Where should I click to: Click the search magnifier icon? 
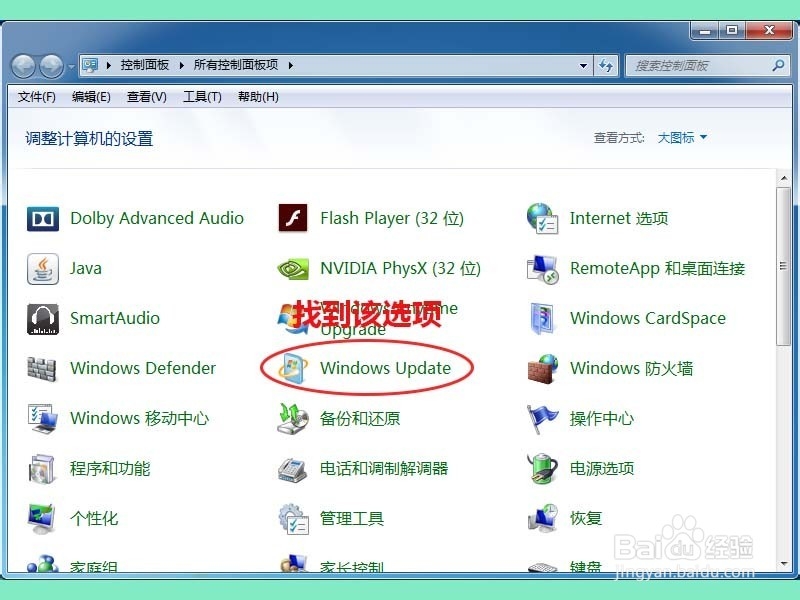coord(778,65)
